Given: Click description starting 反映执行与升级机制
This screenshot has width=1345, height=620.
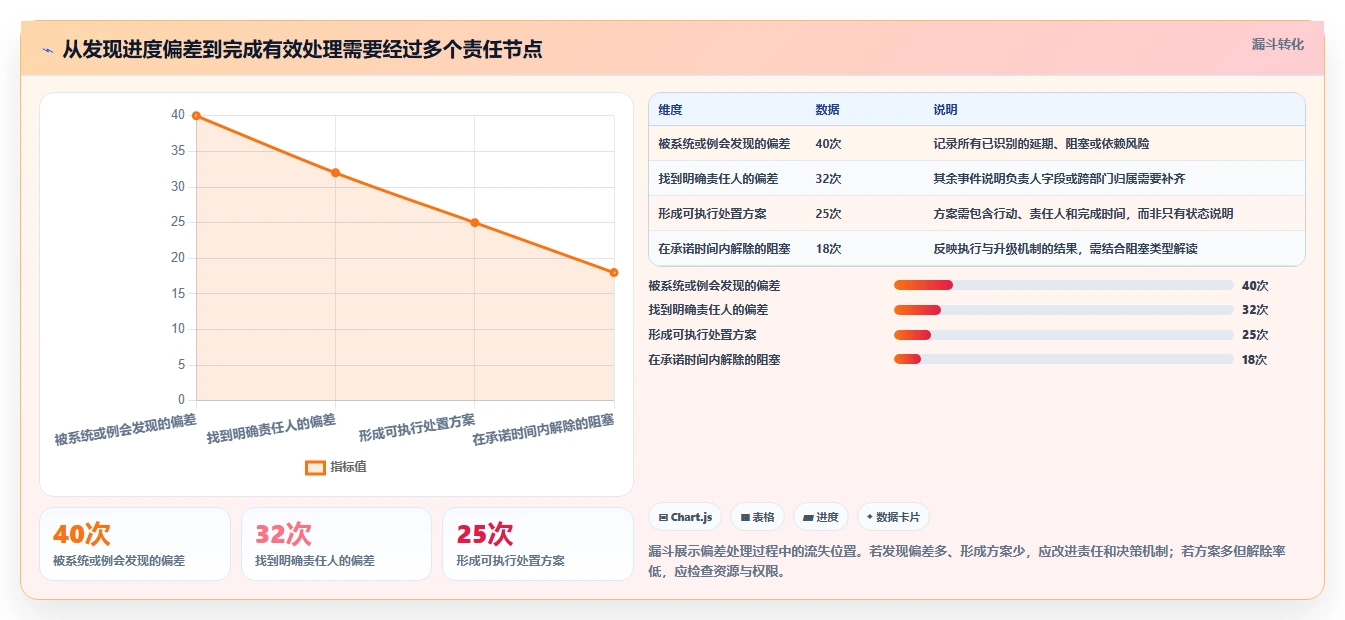Looking at the screenshot, I should (x=1065, y=249).
